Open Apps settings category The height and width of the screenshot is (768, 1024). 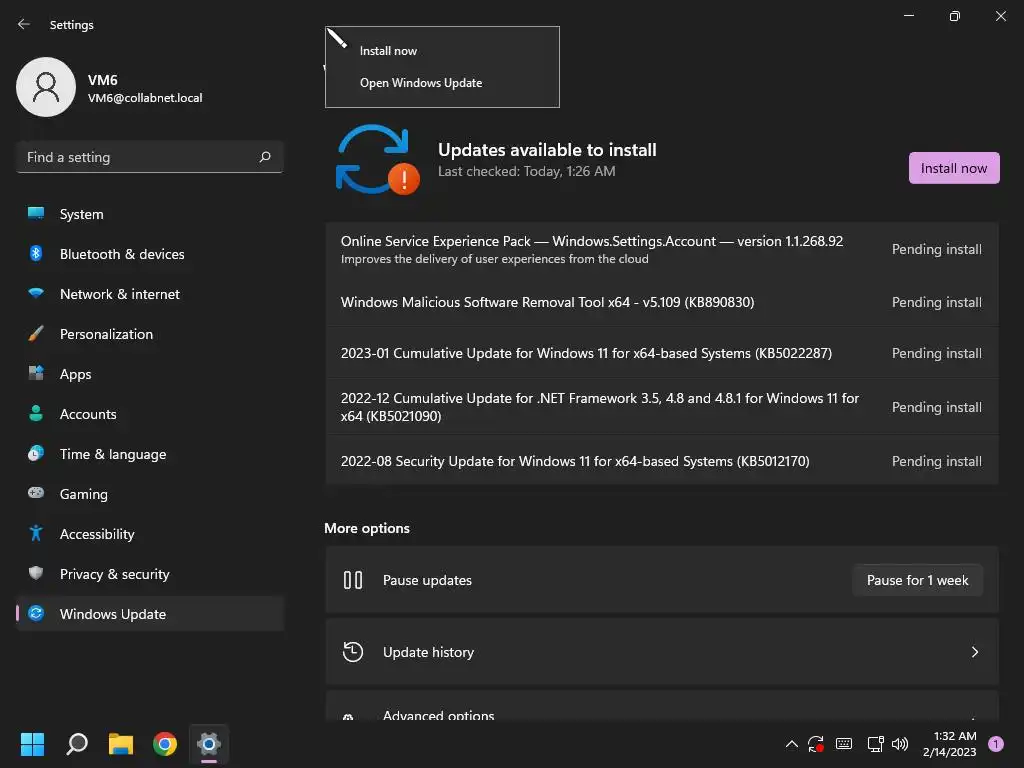(x=150, y=374)
